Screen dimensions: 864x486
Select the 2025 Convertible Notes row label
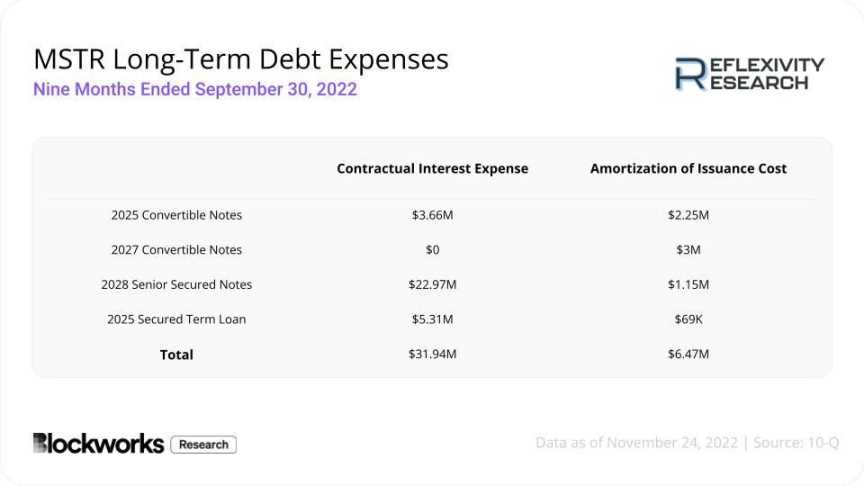(176, 215)
